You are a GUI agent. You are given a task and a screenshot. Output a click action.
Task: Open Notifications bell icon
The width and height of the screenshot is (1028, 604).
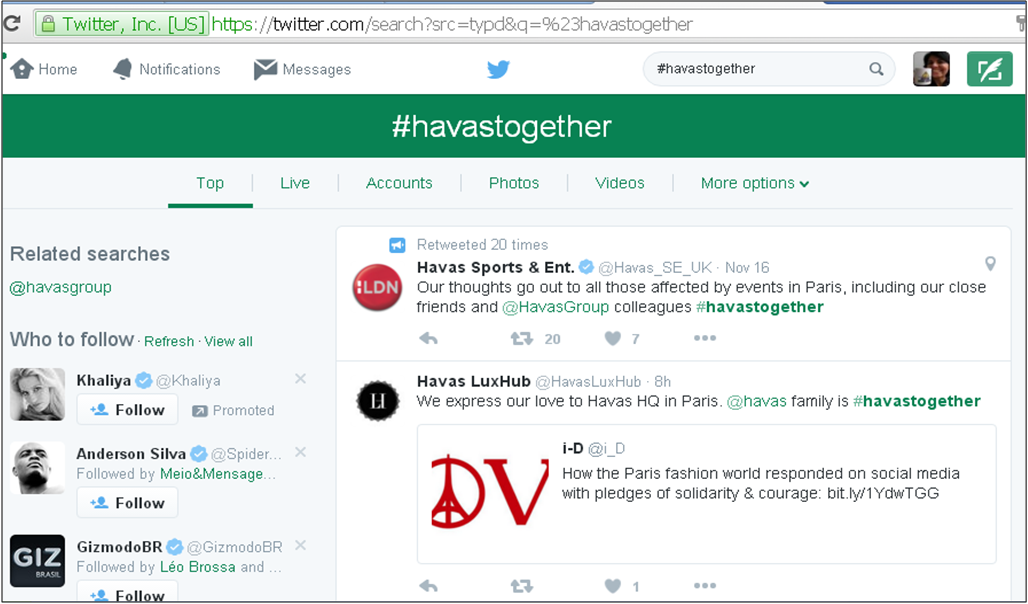[123, 69]
